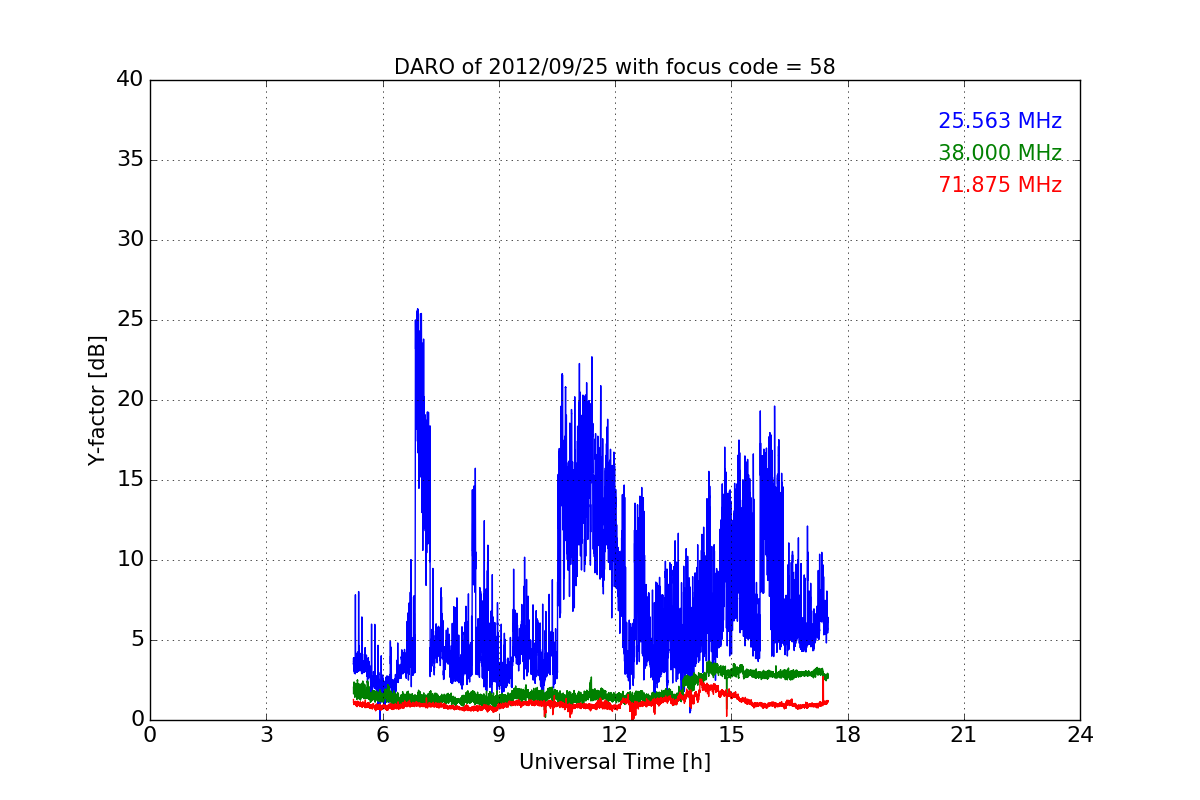Click the y-axis tick label 25
1200x800 pixels.
(x=130, y=320)
